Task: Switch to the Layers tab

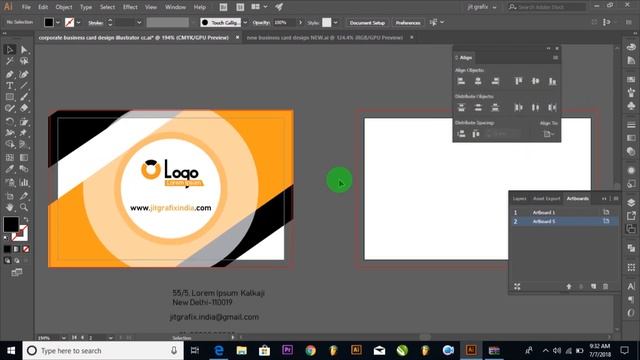Action: coord(520,199)
